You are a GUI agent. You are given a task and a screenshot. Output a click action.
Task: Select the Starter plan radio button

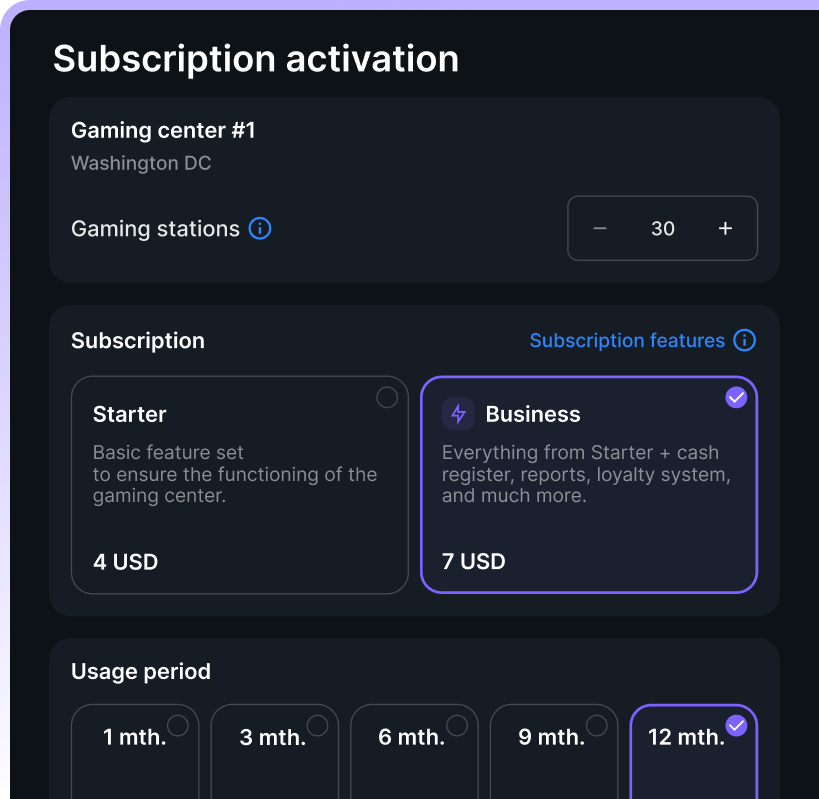pos(387,398)
